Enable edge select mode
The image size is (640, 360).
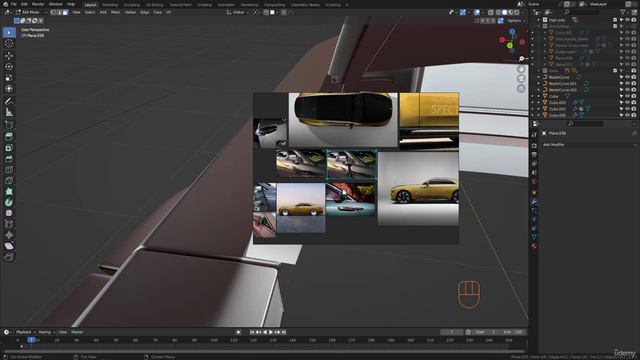click(59, 12)
